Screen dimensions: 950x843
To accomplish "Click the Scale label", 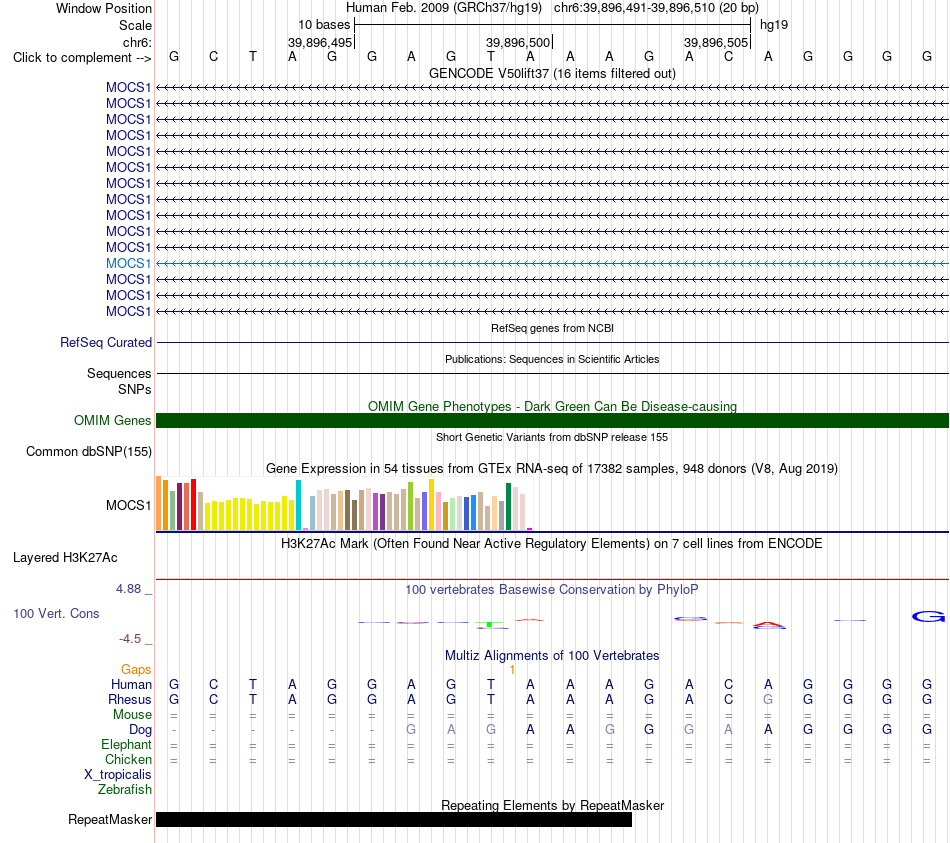I will (135, 25).
